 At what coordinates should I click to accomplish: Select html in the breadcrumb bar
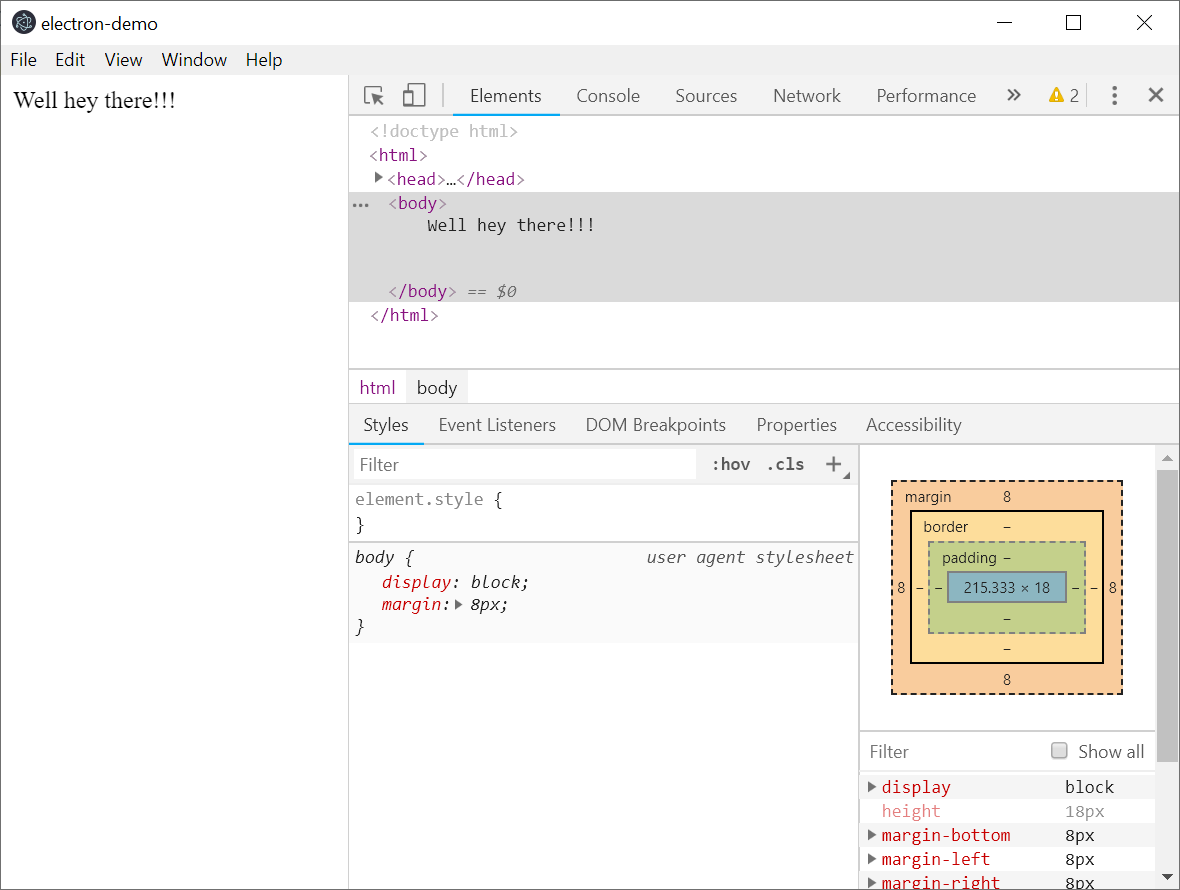click(x=377, y=387)
